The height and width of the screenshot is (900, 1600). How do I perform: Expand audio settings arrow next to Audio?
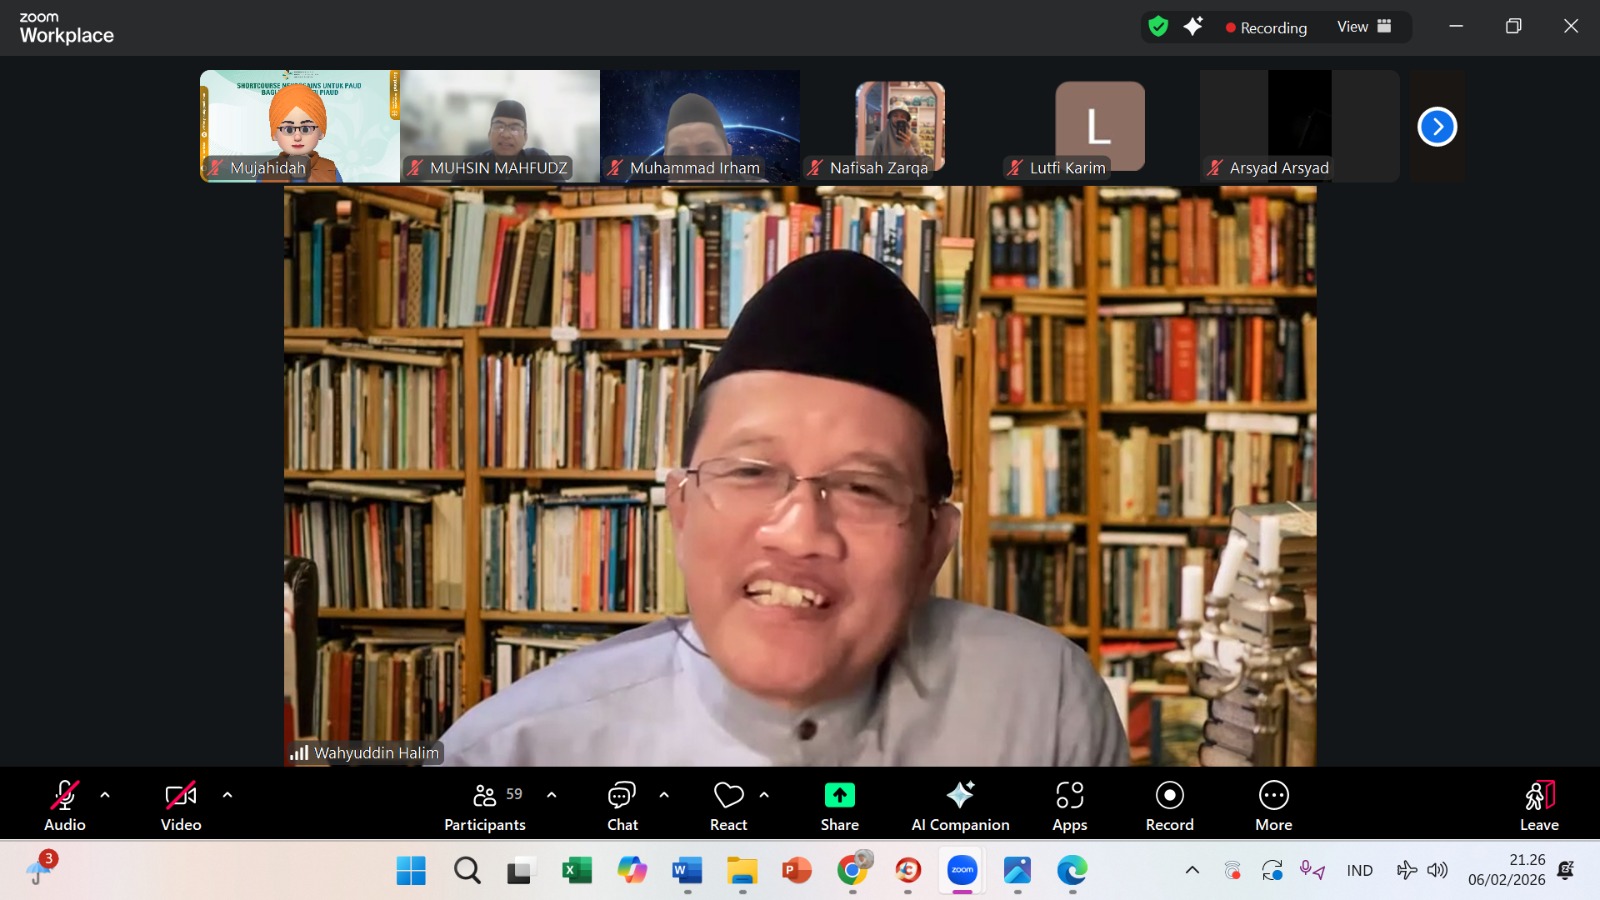click(x=105, y=795)
